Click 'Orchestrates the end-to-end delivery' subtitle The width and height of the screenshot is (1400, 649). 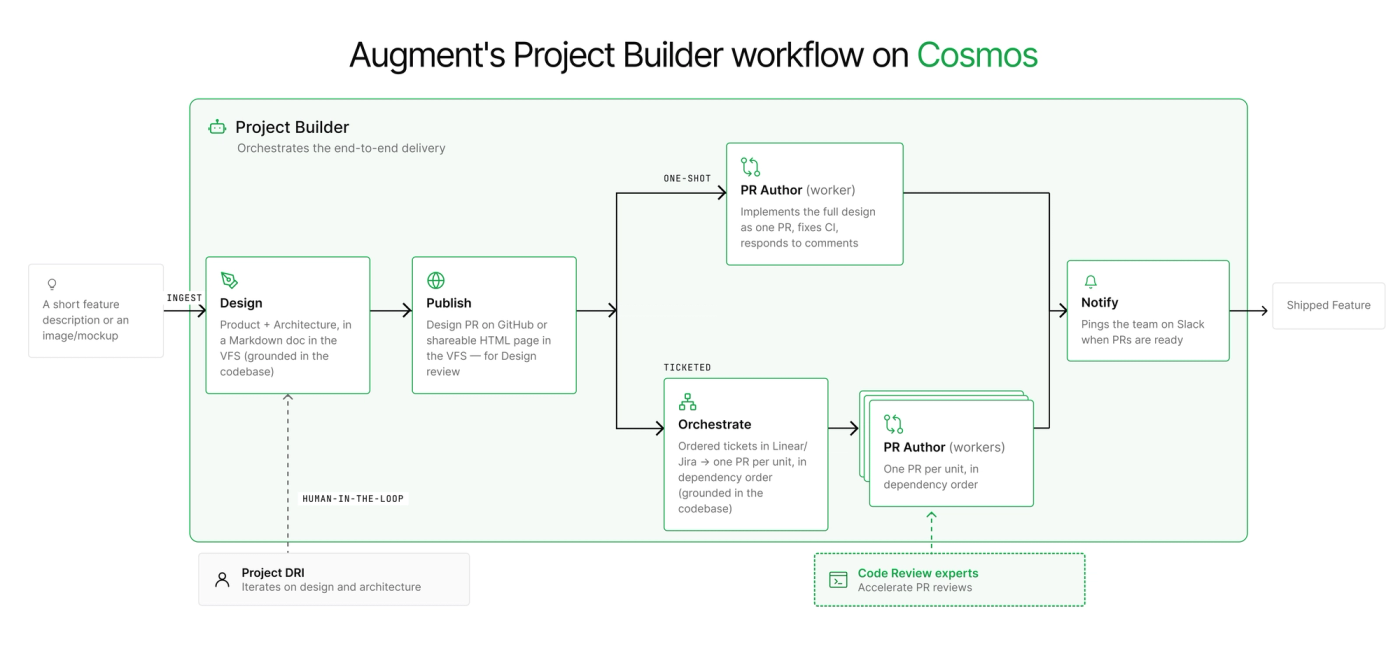point(341,148)
